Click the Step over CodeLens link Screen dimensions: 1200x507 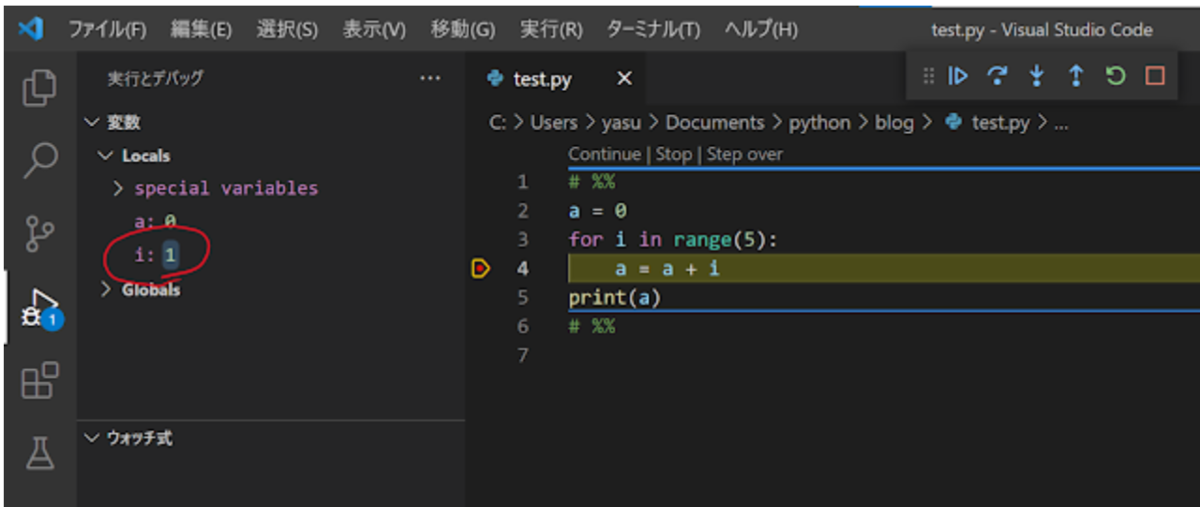pos(744,154)
